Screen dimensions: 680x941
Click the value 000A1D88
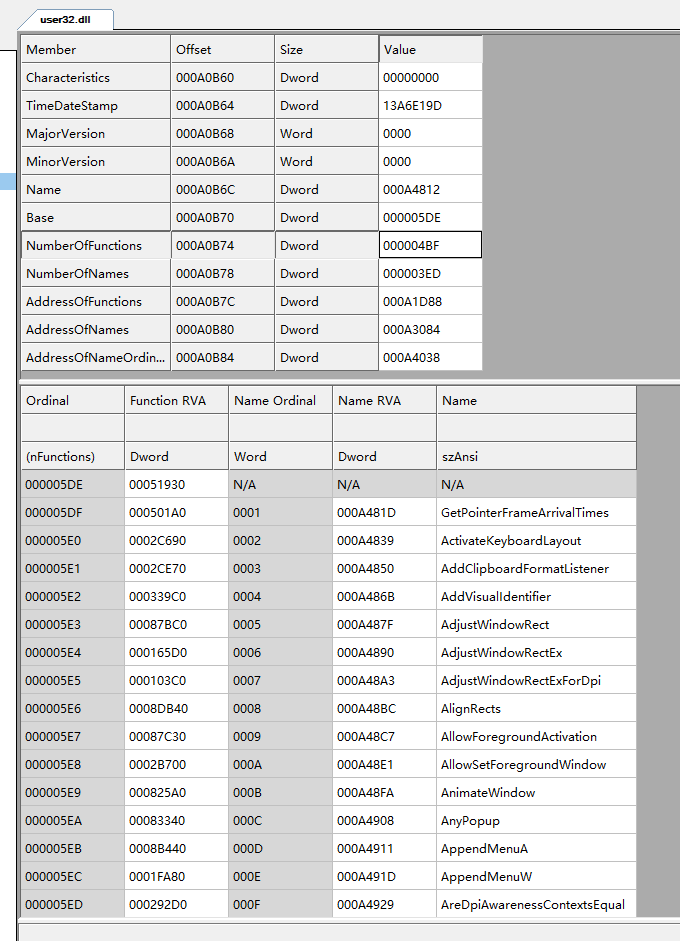pos(430,301)
